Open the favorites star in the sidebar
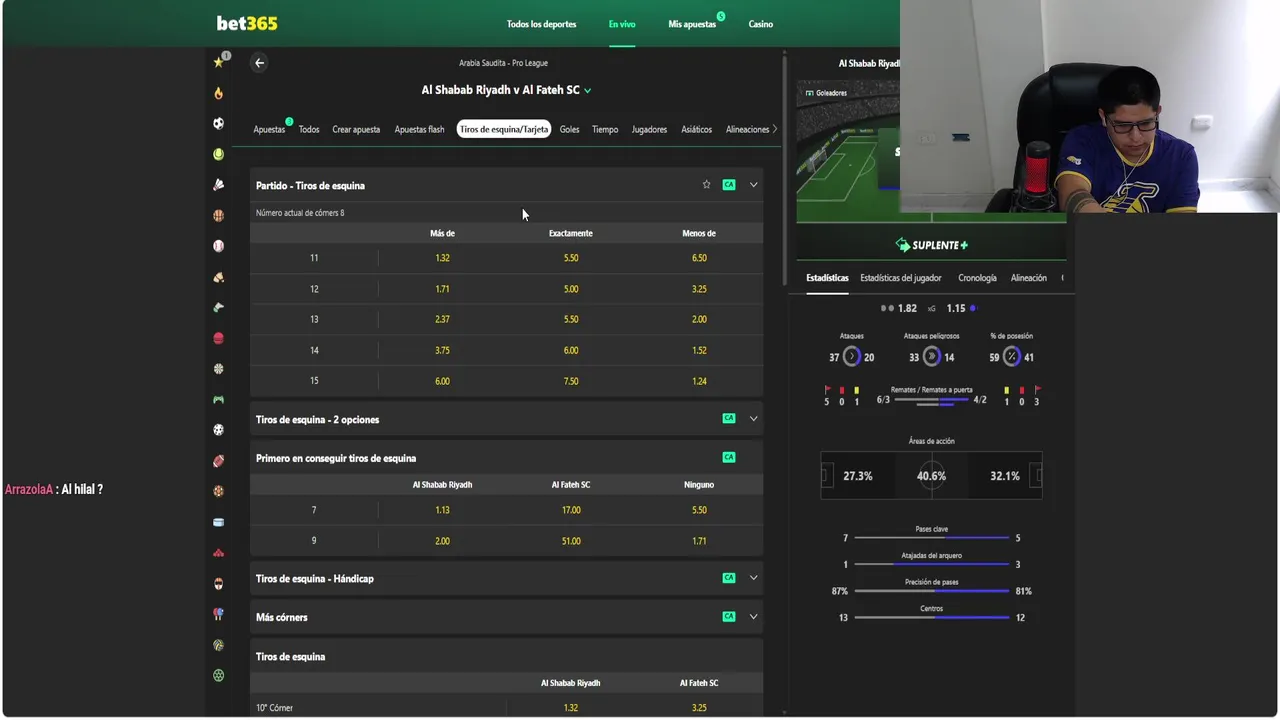Image resolution: width=1280 pixels, height=720 pixels. (x=218, y=62)
